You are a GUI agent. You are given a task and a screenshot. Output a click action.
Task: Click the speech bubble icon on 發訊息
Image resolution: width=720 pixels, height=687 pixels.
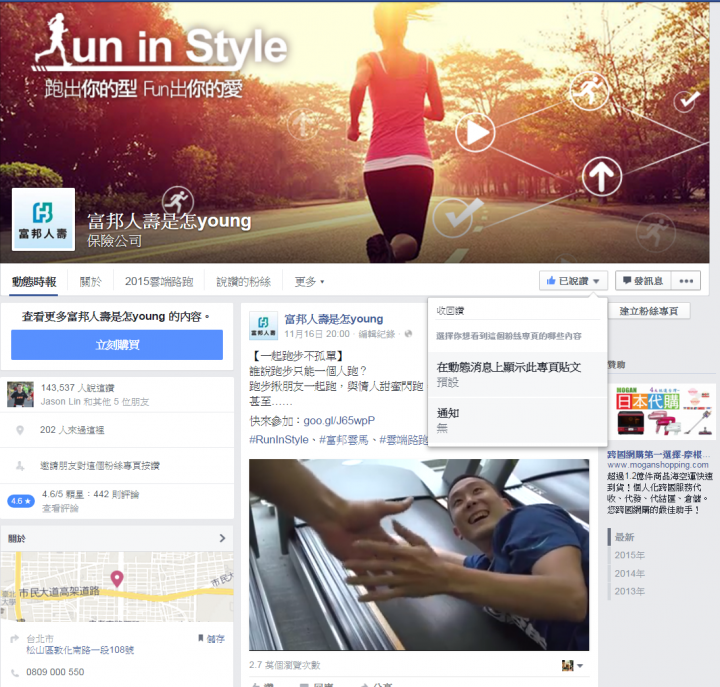point(627,280)
